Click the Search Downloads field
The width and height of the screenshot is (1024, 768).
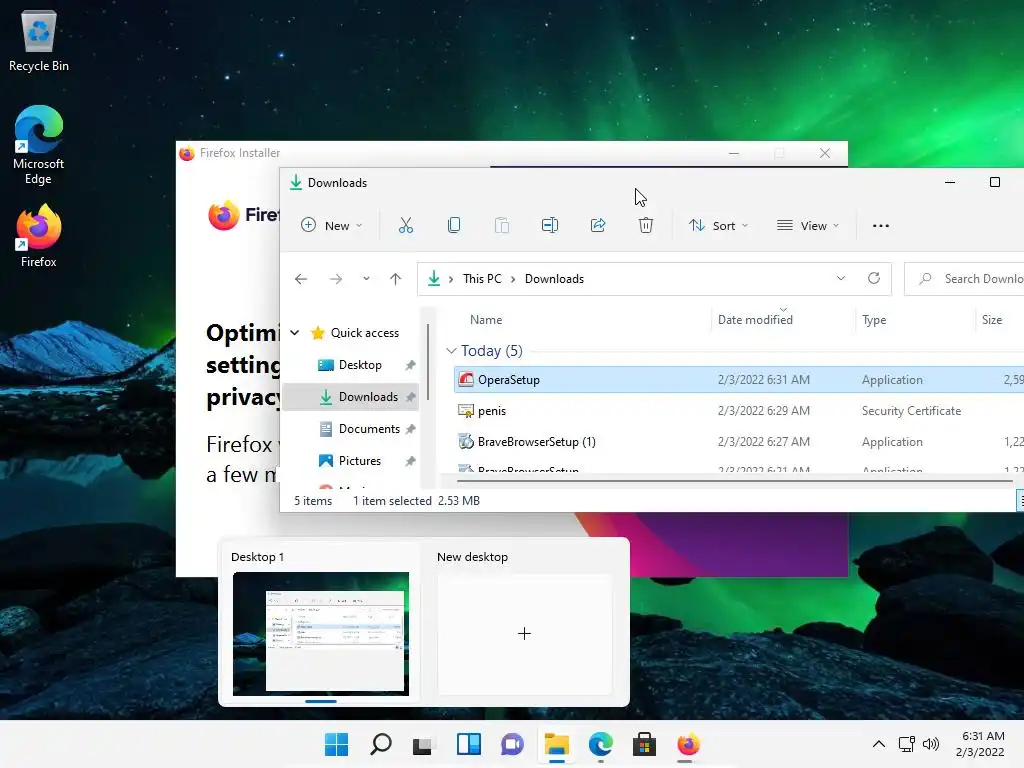(965, 279)
